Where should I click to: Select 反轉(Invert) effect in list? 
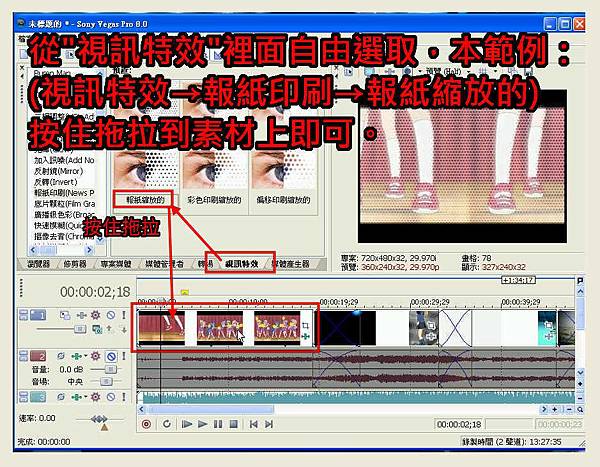click(55, 182)
